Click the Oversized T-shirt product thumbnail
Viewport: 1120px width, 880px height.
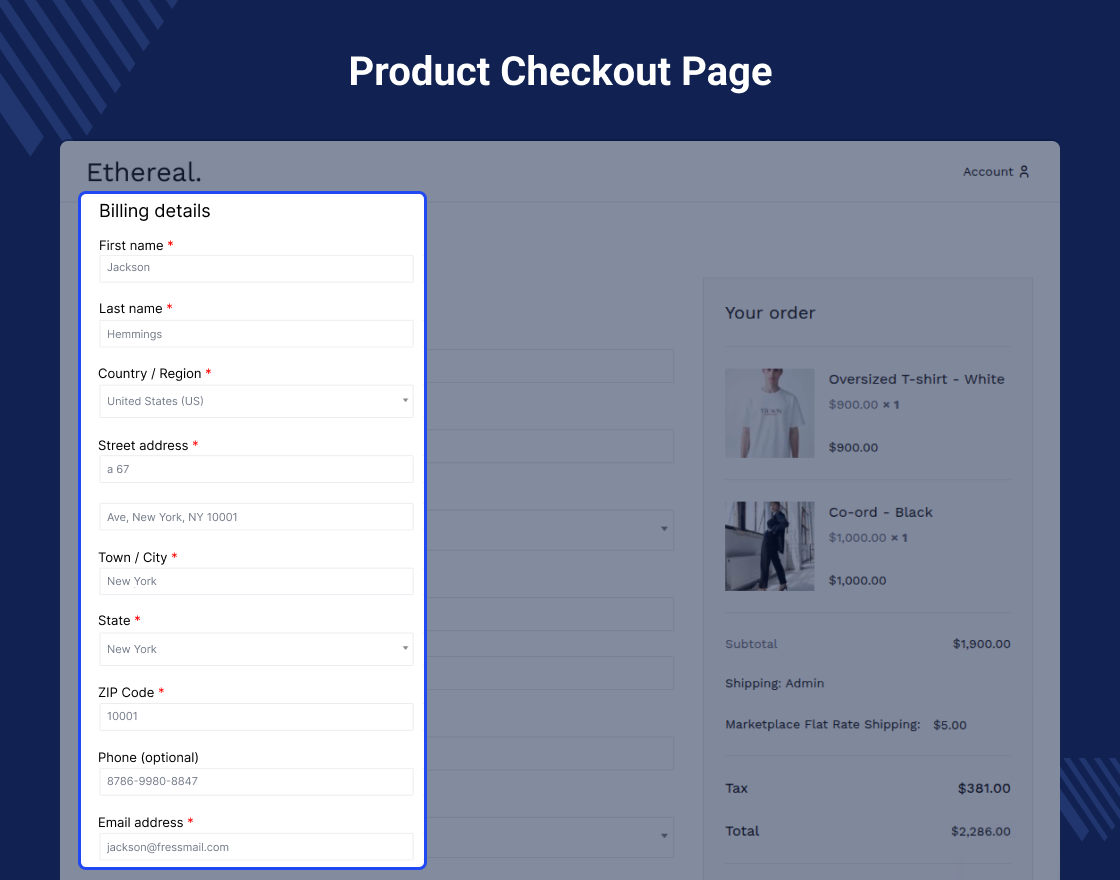tap(769, 413)
